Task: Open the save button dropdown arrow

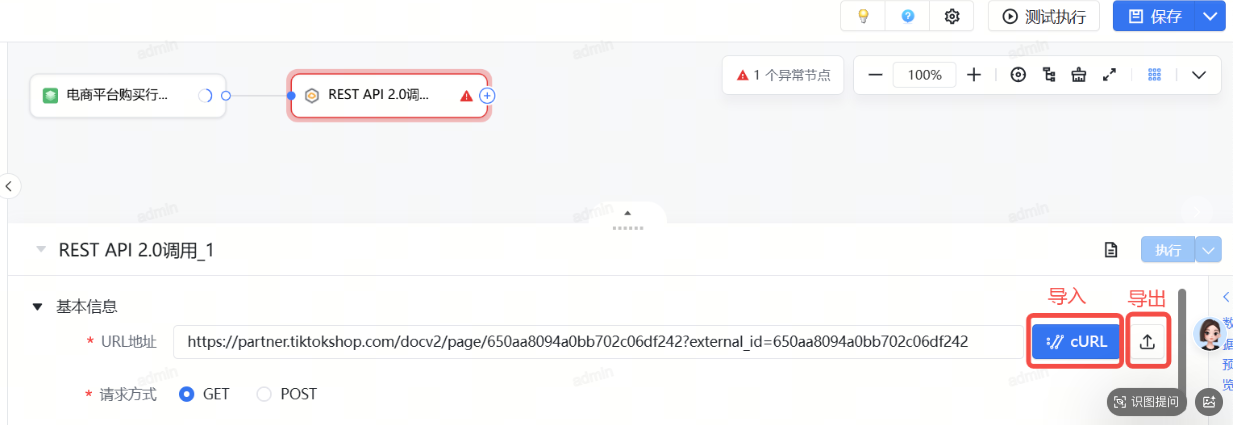Action: (x=1210, y=16)
